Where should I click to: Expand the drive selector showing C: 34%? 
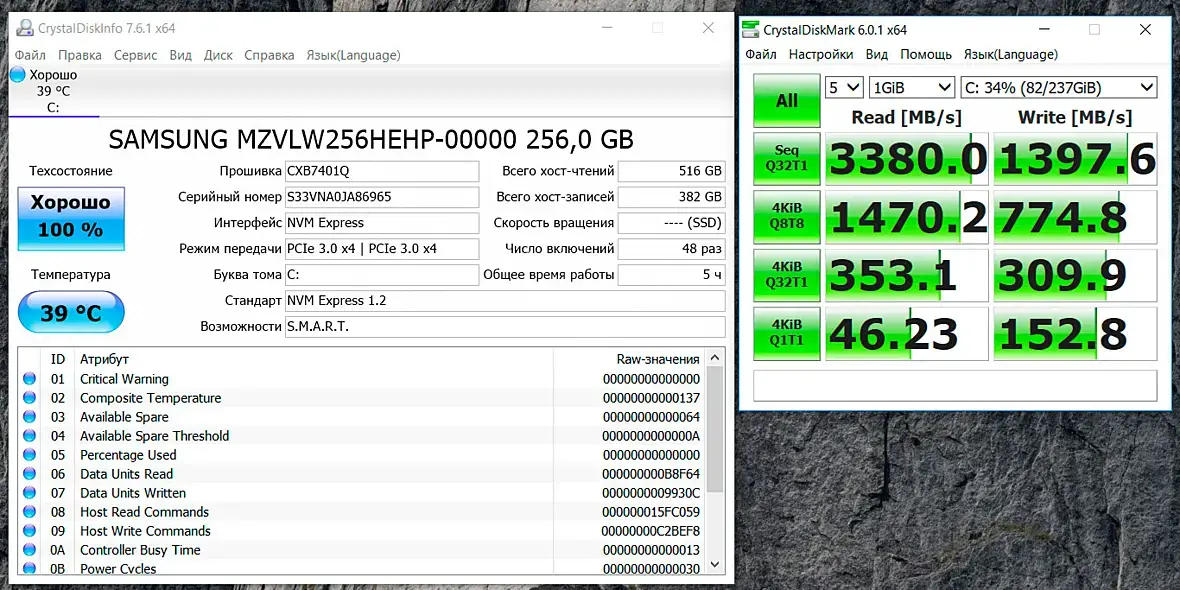pyautogui.click(x=1059, y=87)
